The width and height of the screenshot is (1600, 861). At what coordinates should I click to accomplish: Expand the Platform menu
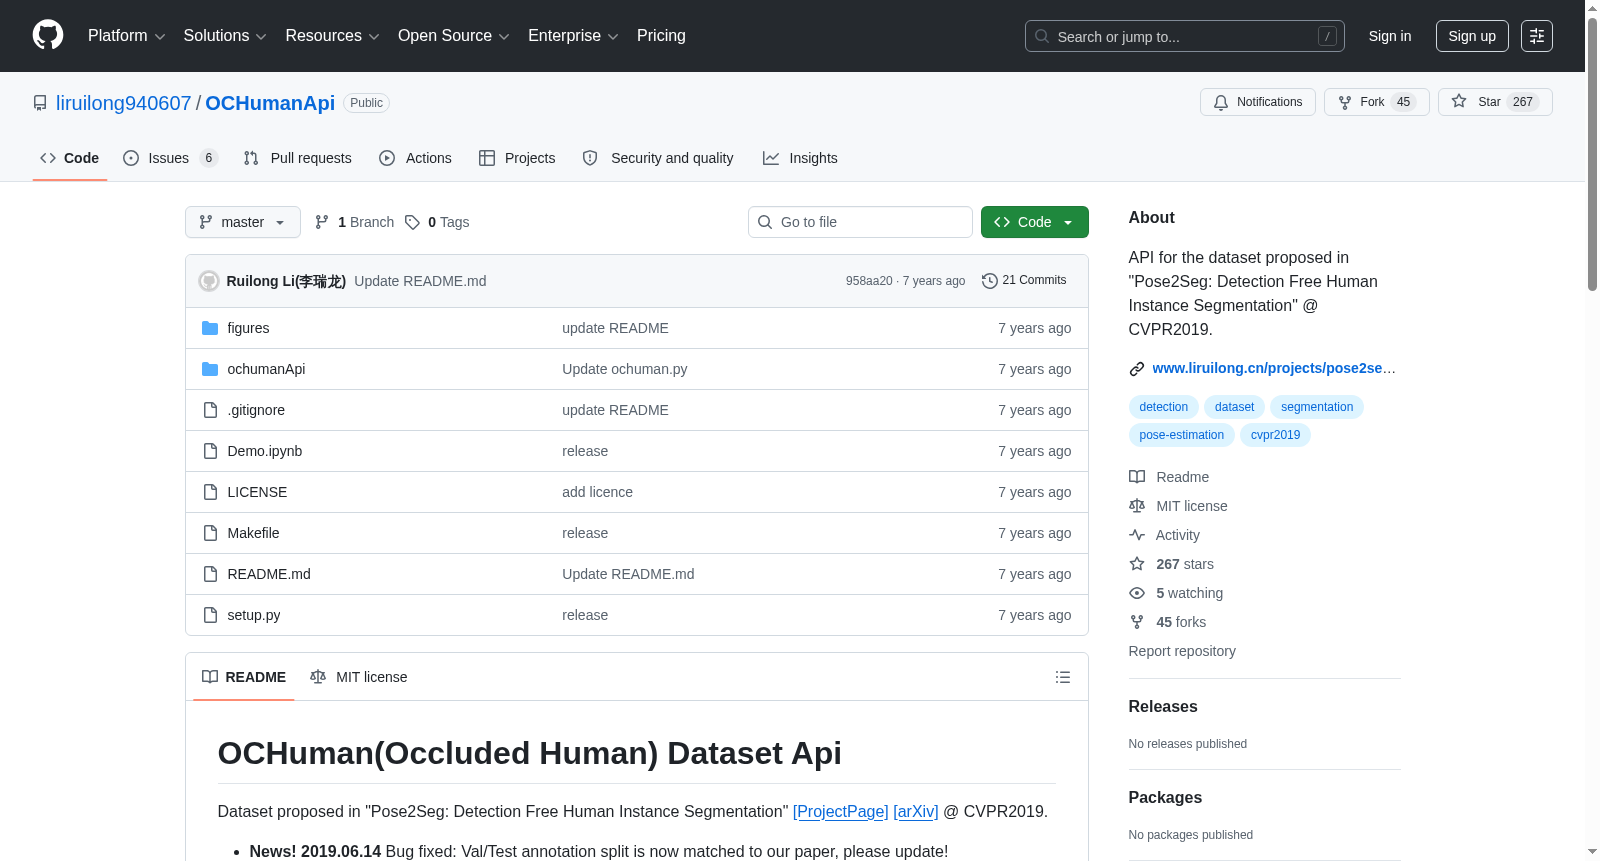(x=126, y=36)
